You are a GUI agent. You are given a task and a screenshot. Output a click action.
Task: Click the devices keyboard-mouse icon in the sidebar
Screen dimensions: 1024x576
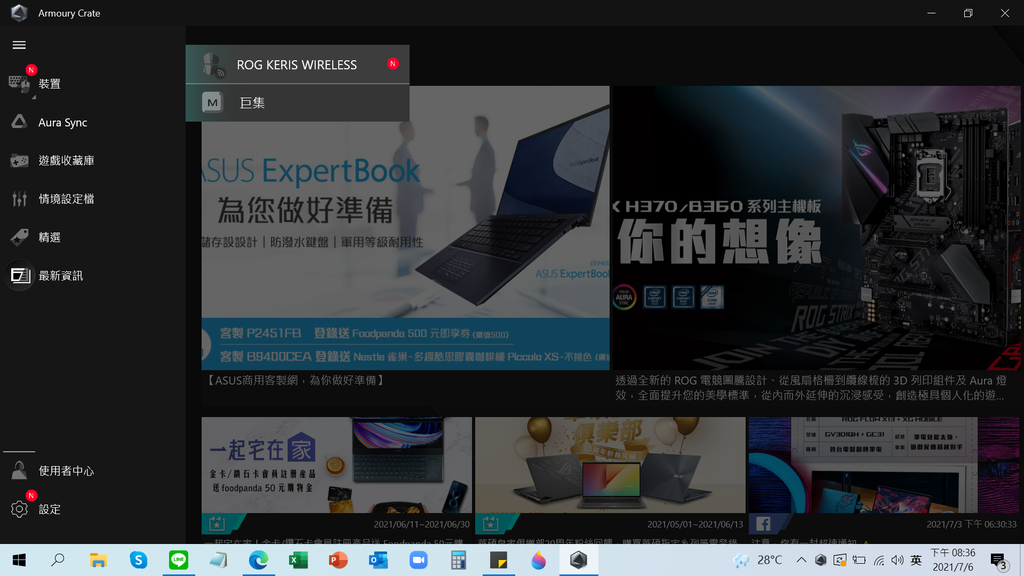pyautogui.click(x=19, y=84)
